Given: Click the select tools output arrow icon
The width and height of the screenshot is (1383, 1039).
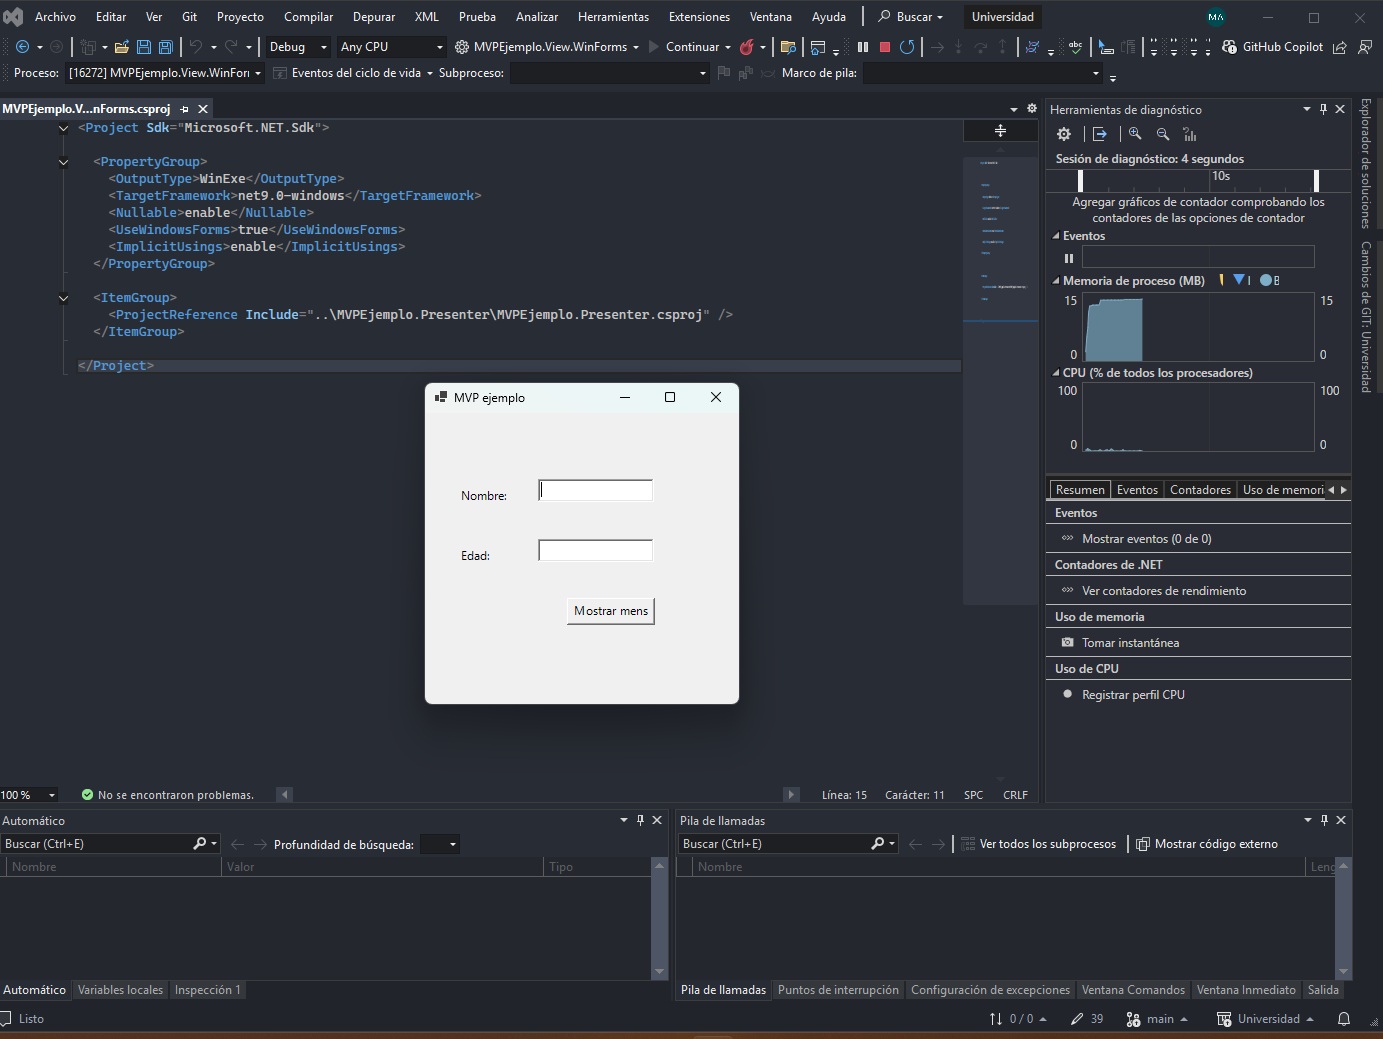Looking at the screenshot, I should coord(1100,134).
